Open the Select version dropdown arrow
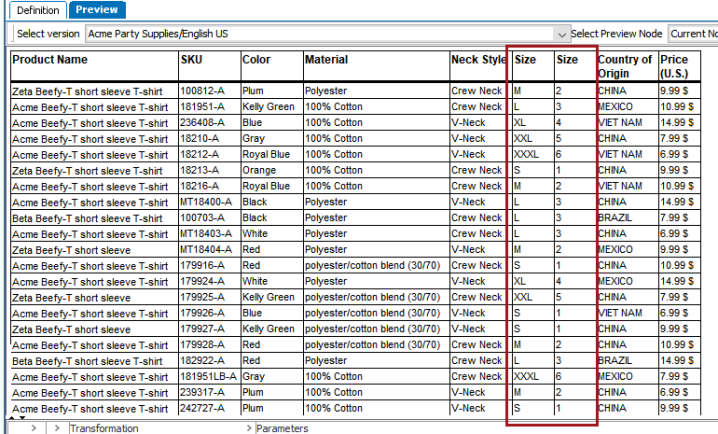This screenshot has width=718, height=434. click(561, 34)
